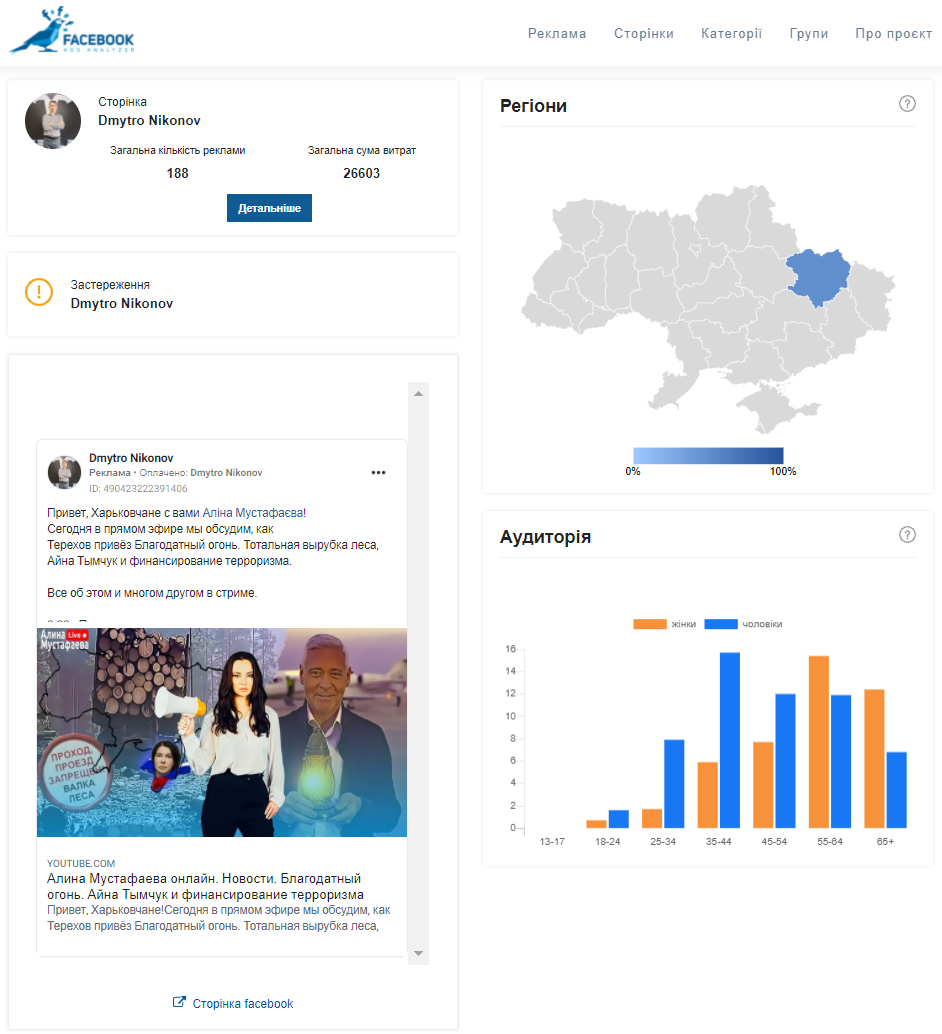
Task: Go to Сторінки navigation item
Action: pos(644,33)
